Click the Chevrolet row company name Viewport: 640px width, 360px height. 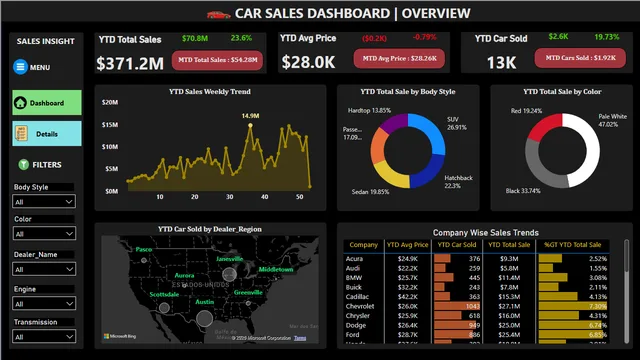click(x=360, y=306)
